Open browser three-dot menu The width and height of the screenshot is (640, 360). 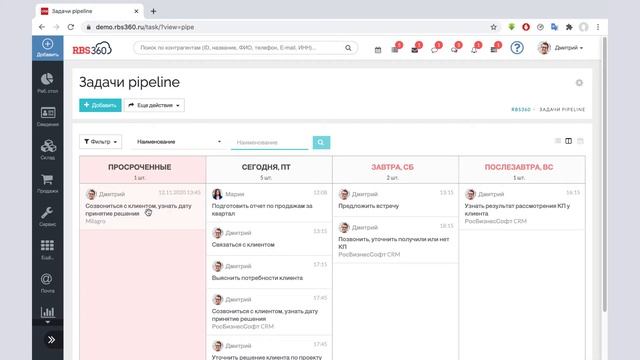point(598,27)
